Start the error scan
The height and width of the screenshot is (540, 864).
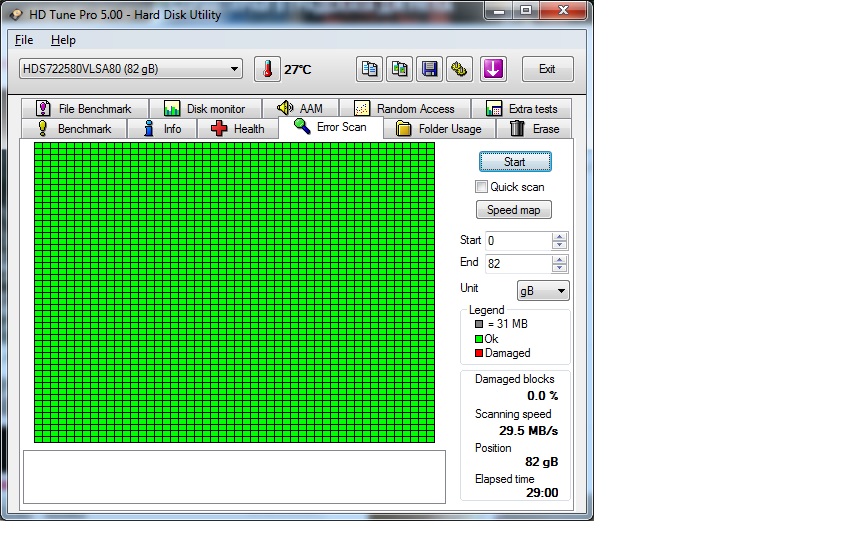point(515,161)
